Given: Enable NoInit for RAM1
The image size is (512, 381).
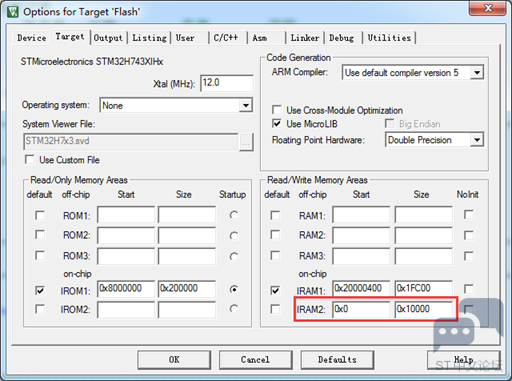Looking at the screenshot, I should point(469,215).
